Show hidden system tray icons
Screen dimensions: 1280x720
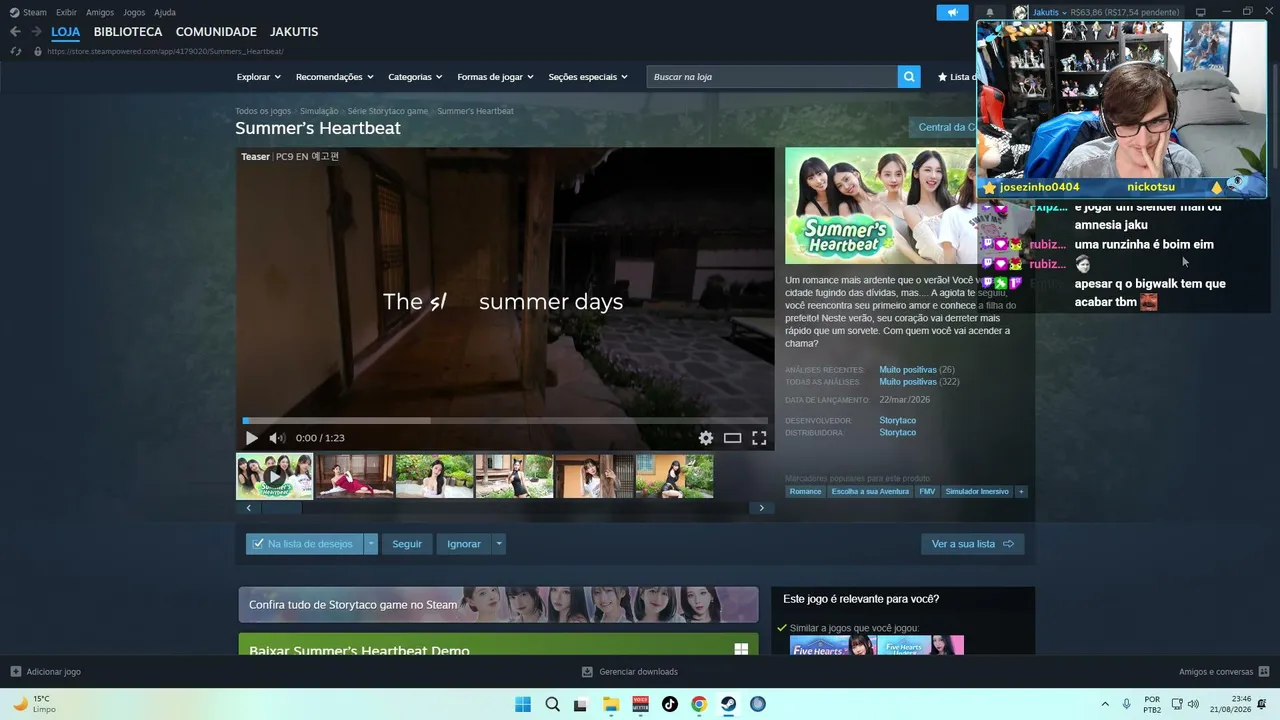click(1105, 704)
